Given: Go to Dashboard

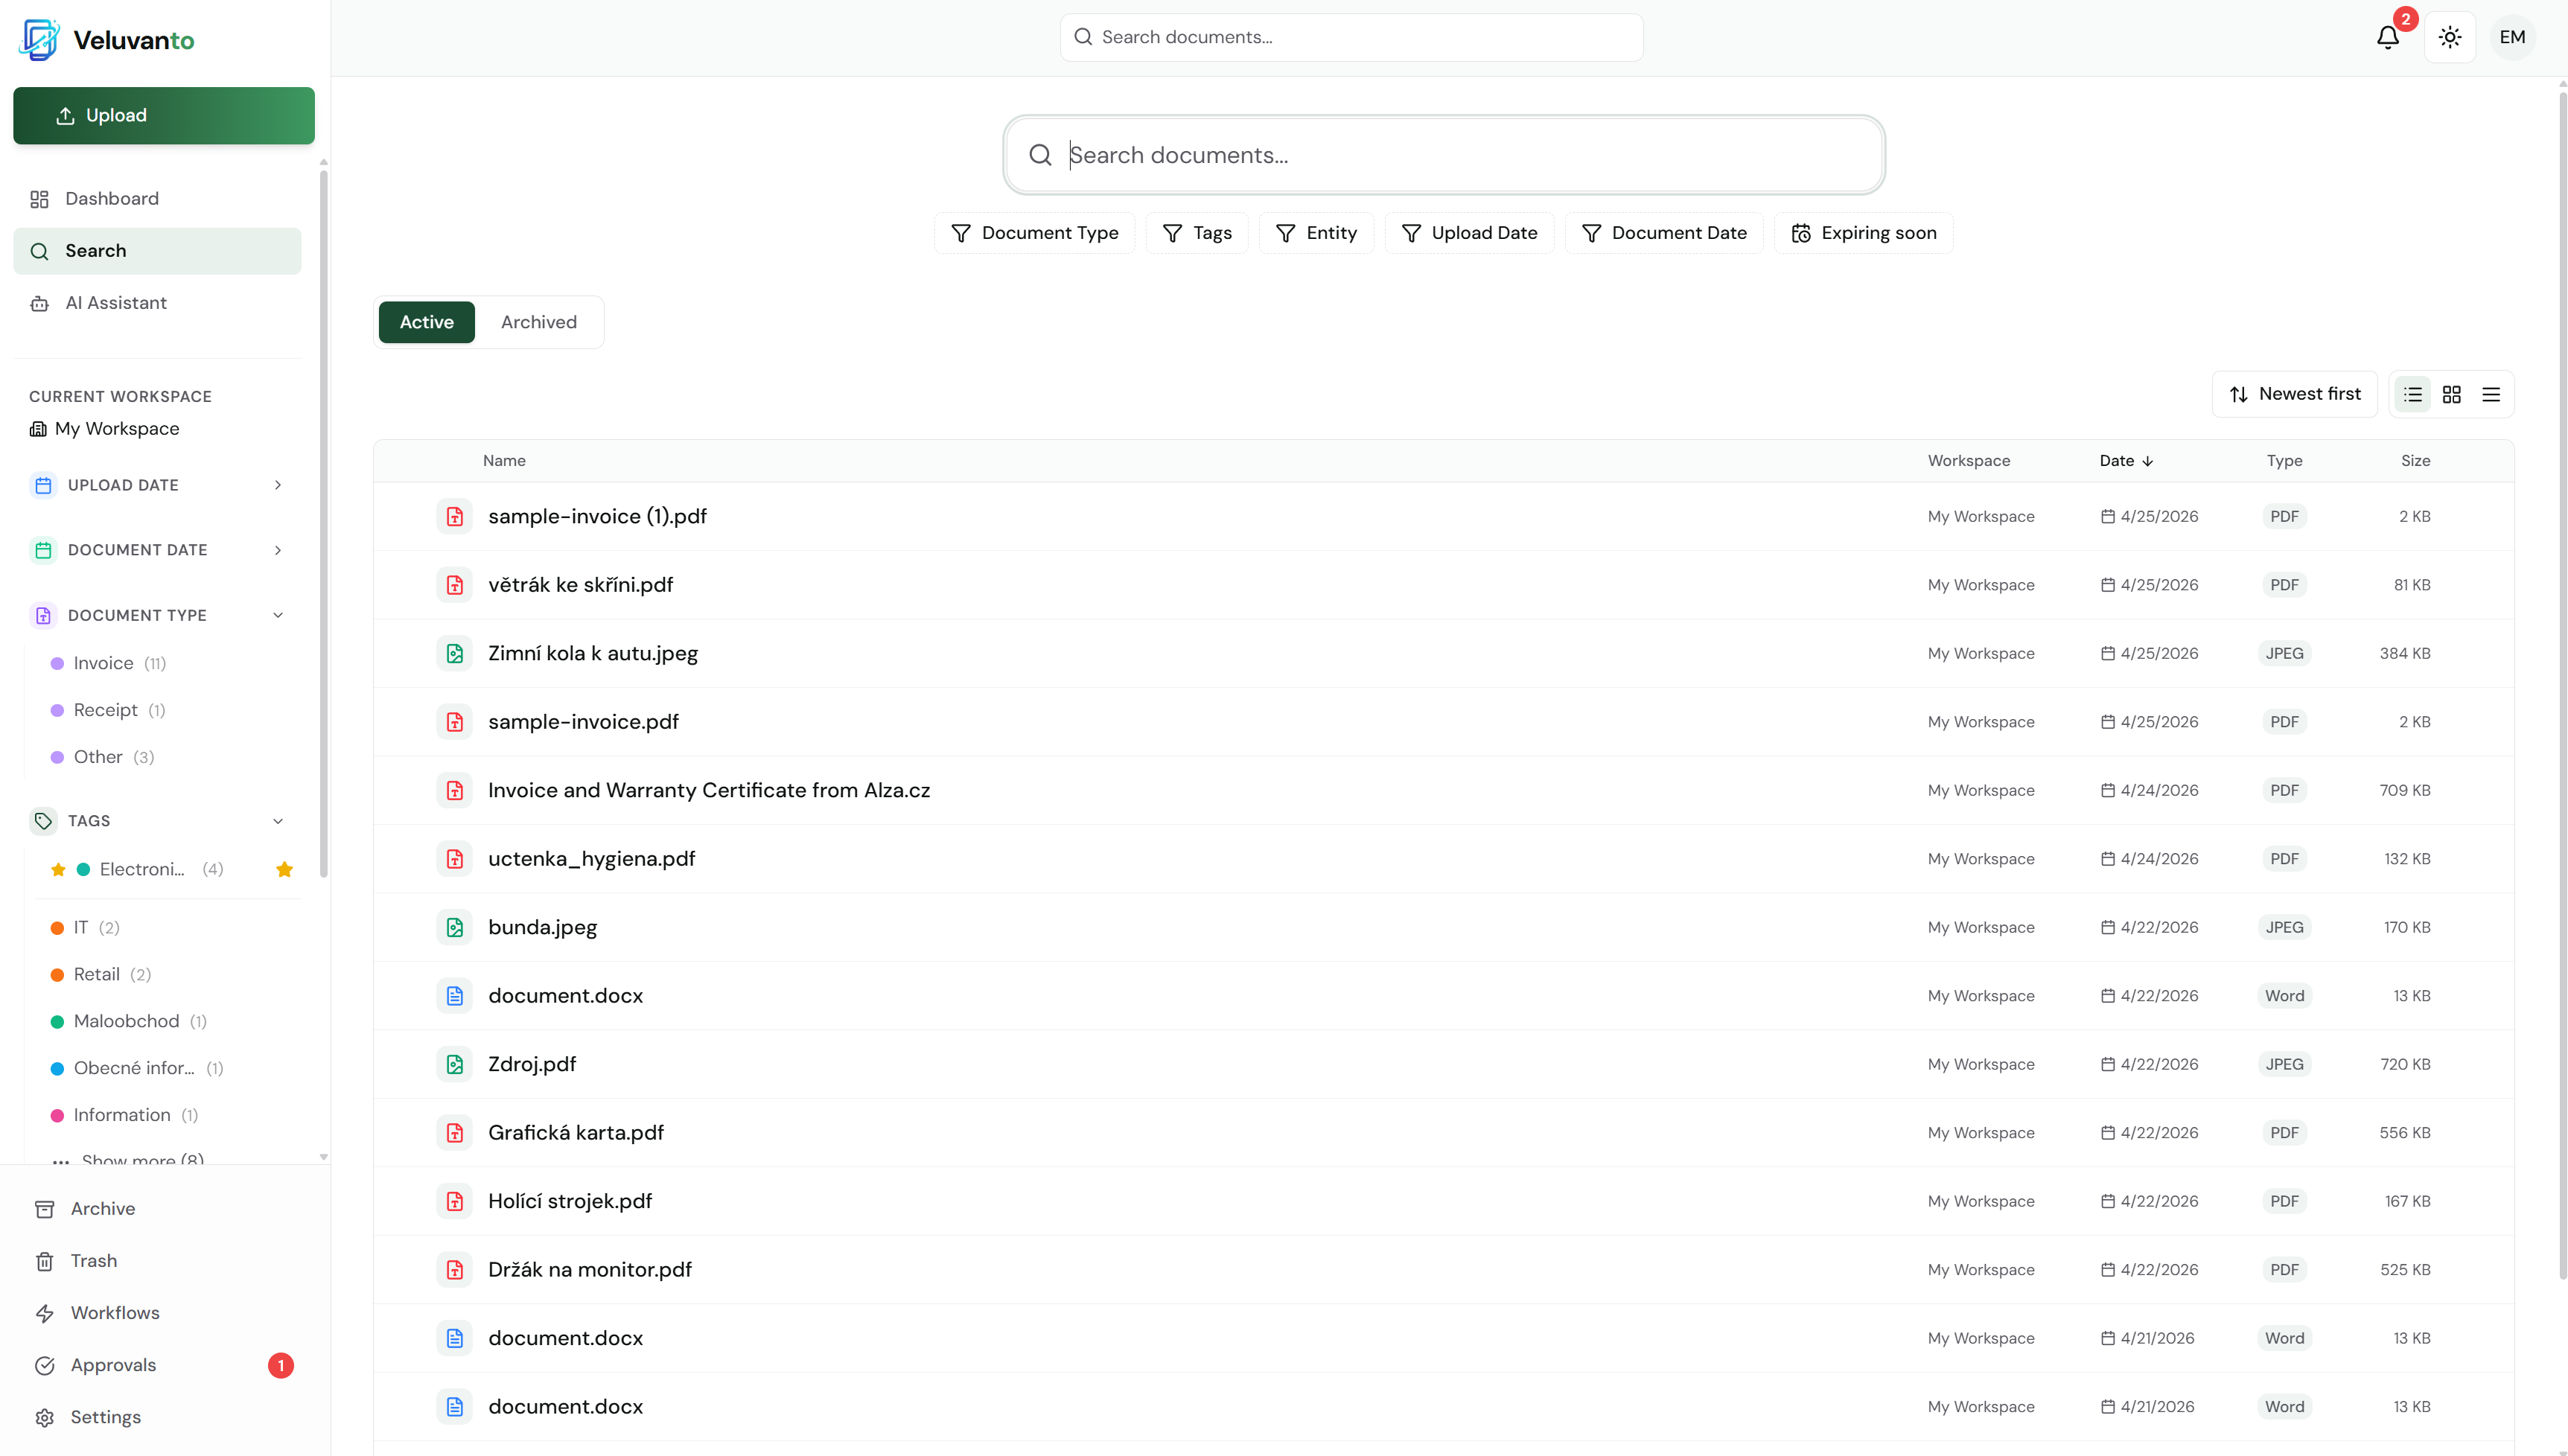Looking at the screenshot, I should pos(157,199).
